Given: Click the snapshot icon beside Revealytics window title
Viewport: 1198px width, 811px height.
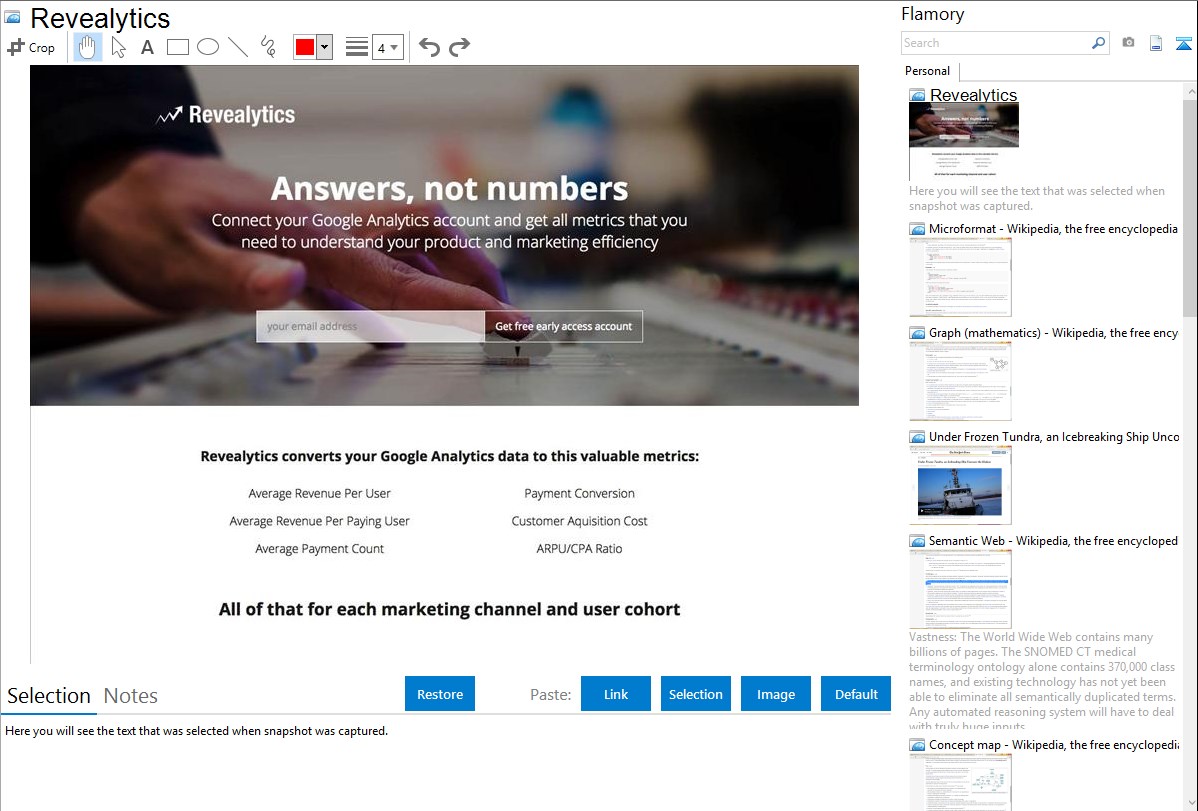Looking at the screenshot, I should [12, 17].
